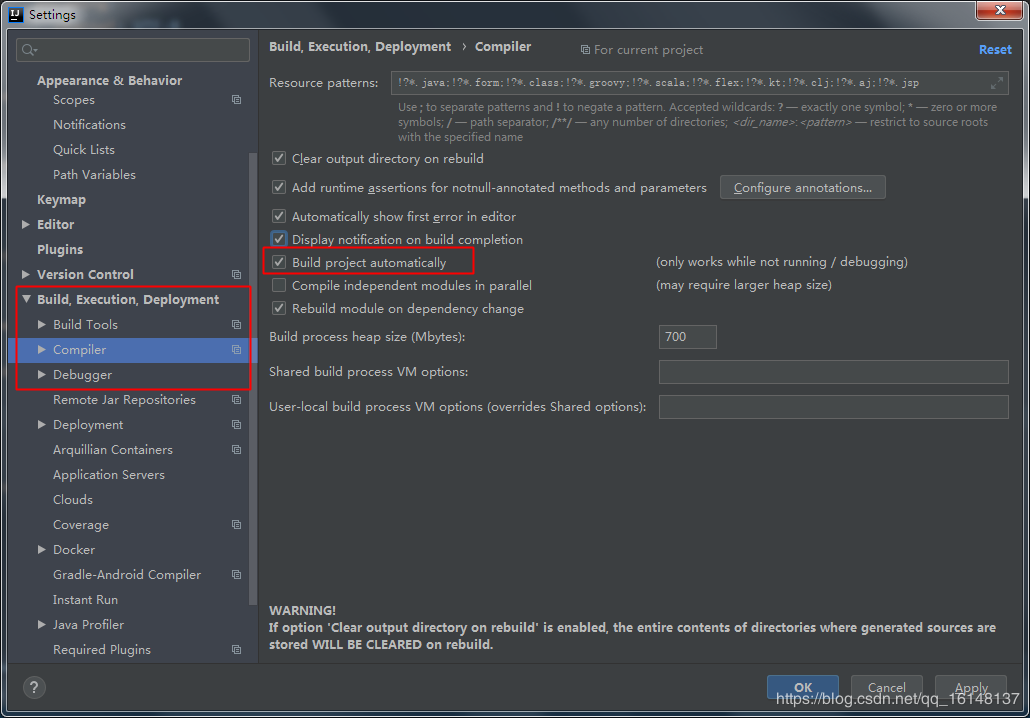1030x718 pixels.
Task: Uncheck Clear output directory on rebuild
Action: click(279, 158)
